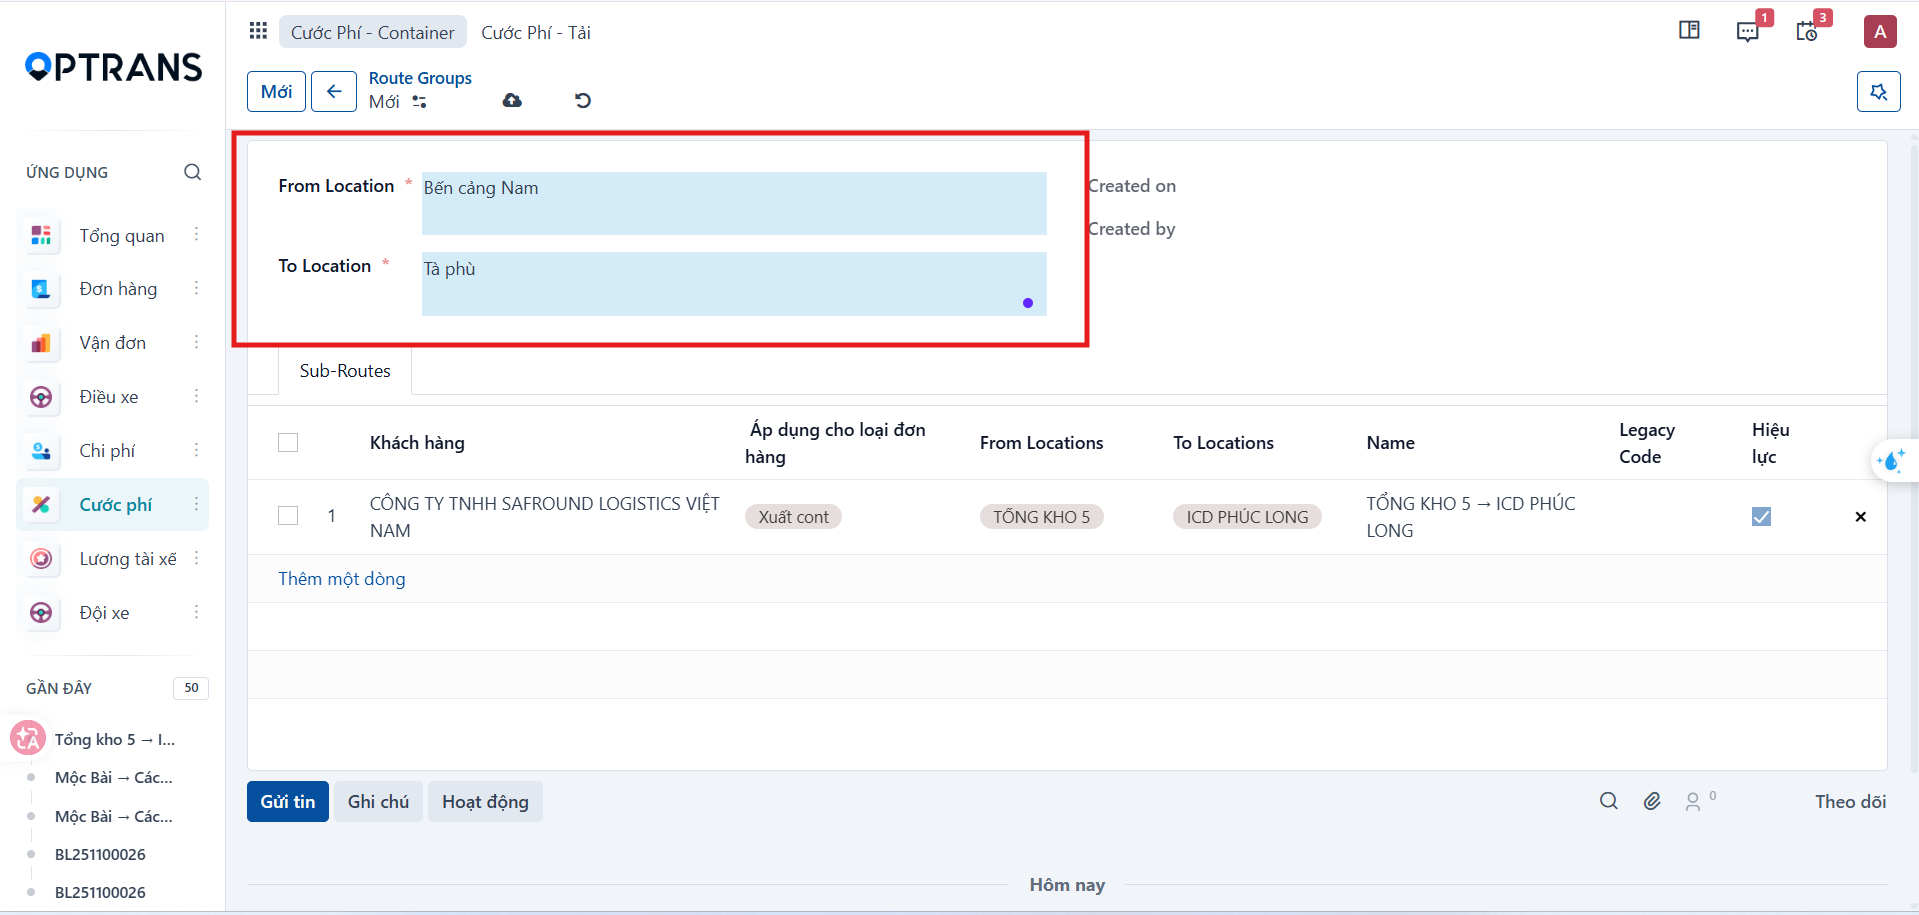Click the Tổng quan app icon
Screen dimensions: 1919x915
[41, 235]
